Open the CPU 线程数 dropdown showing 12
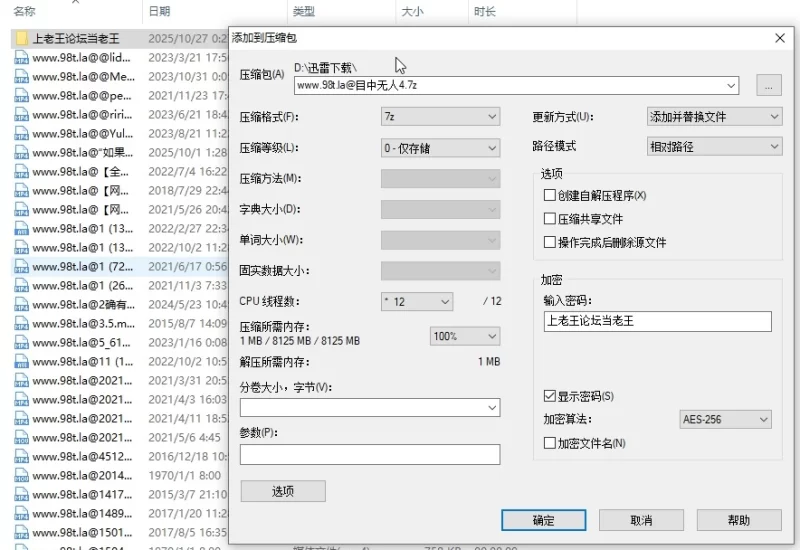This screenshot has height=550, width=800. coord(417,302)
